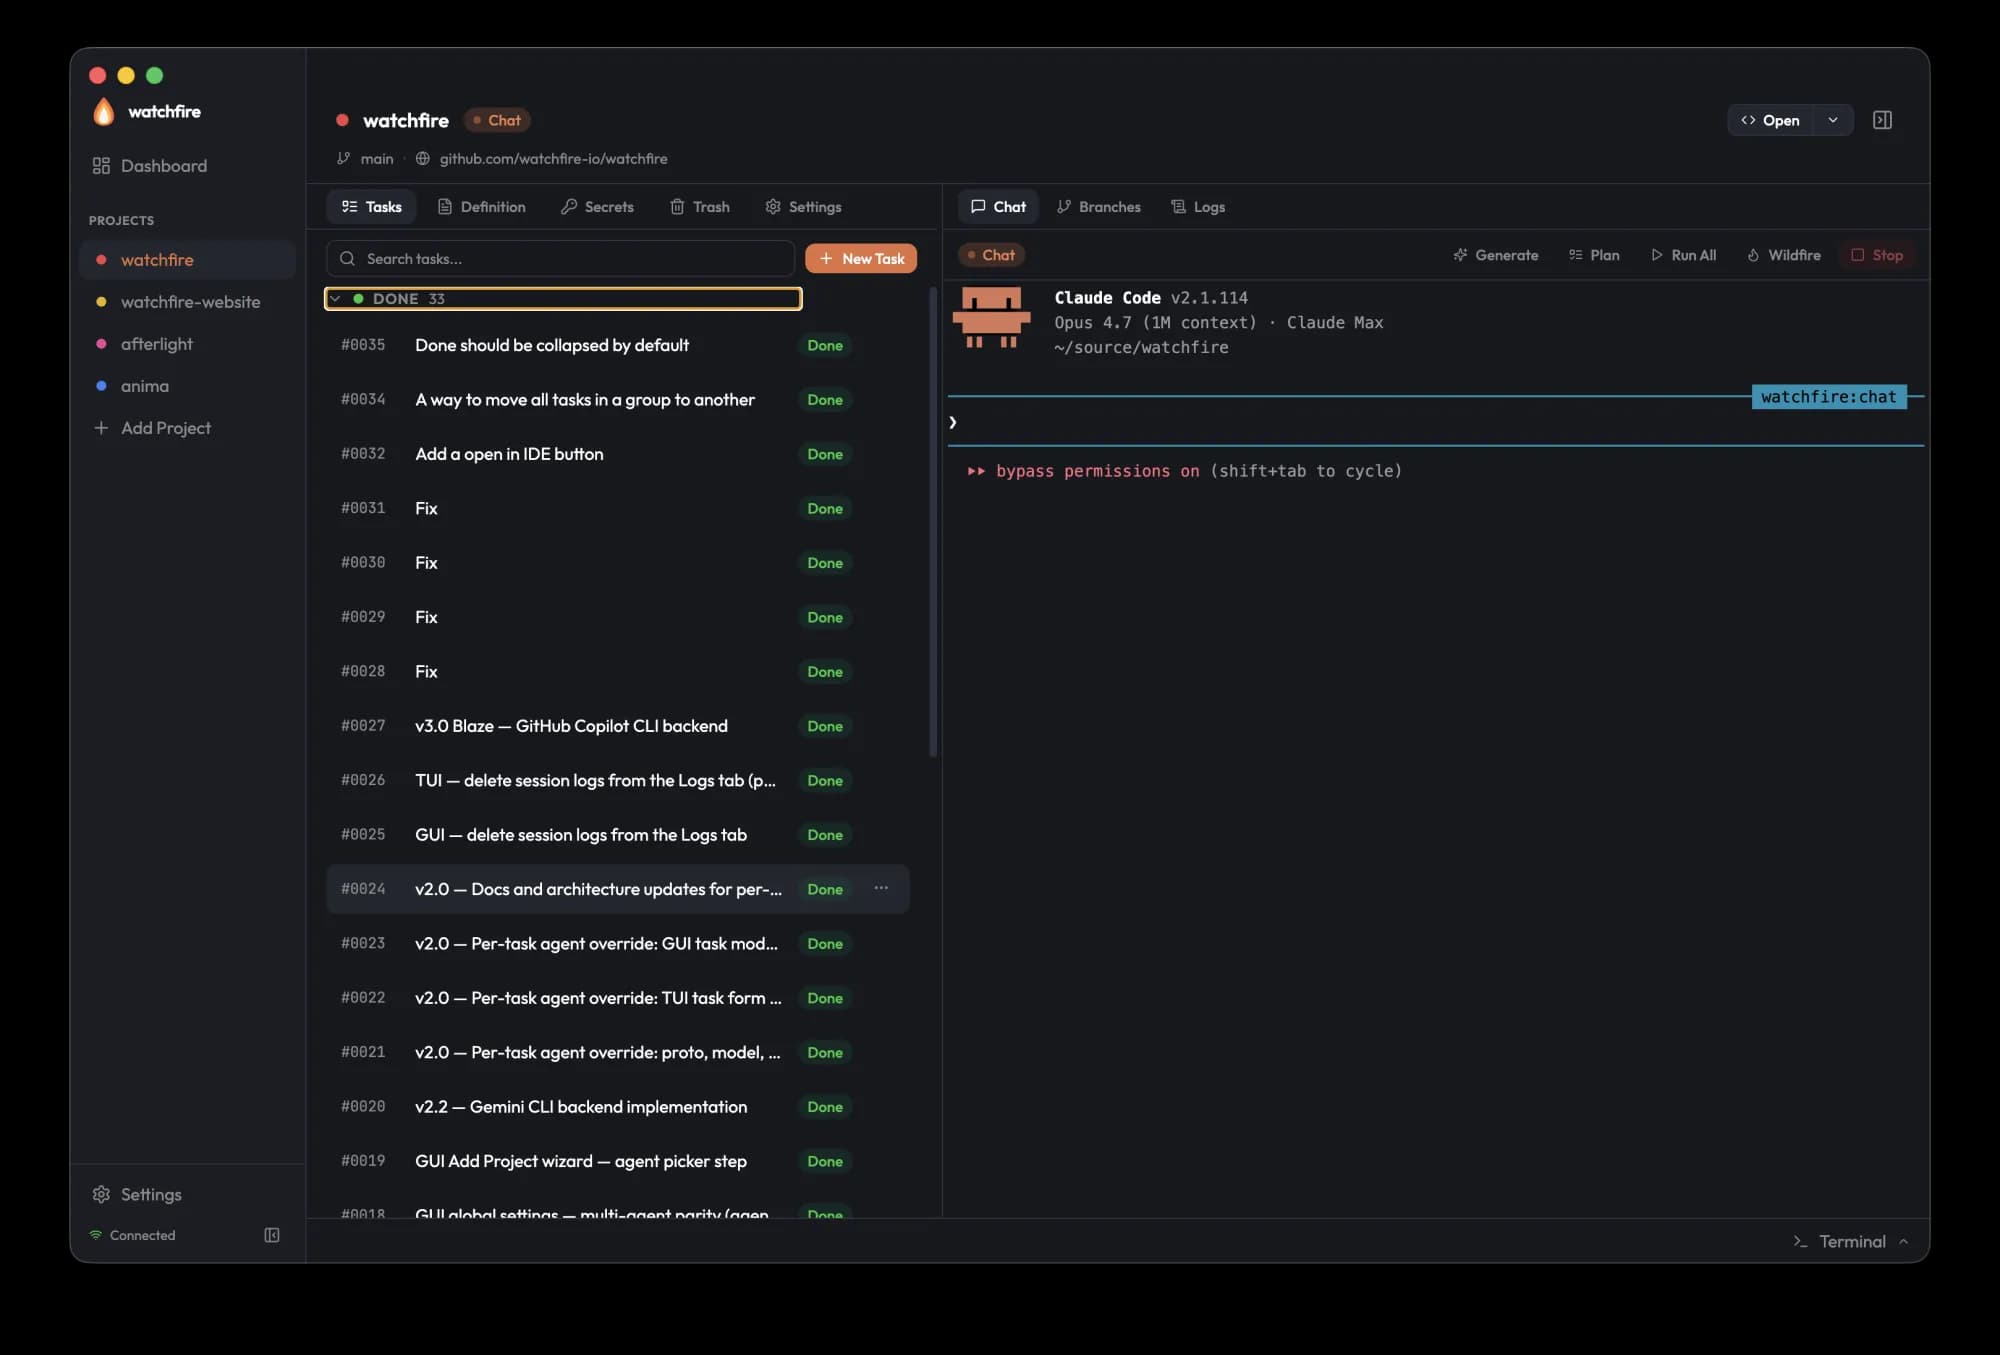This screenshot has width=2000, height=1355.
Task: Open task #0023 GUI task modal override
Action: pos(618,944)
